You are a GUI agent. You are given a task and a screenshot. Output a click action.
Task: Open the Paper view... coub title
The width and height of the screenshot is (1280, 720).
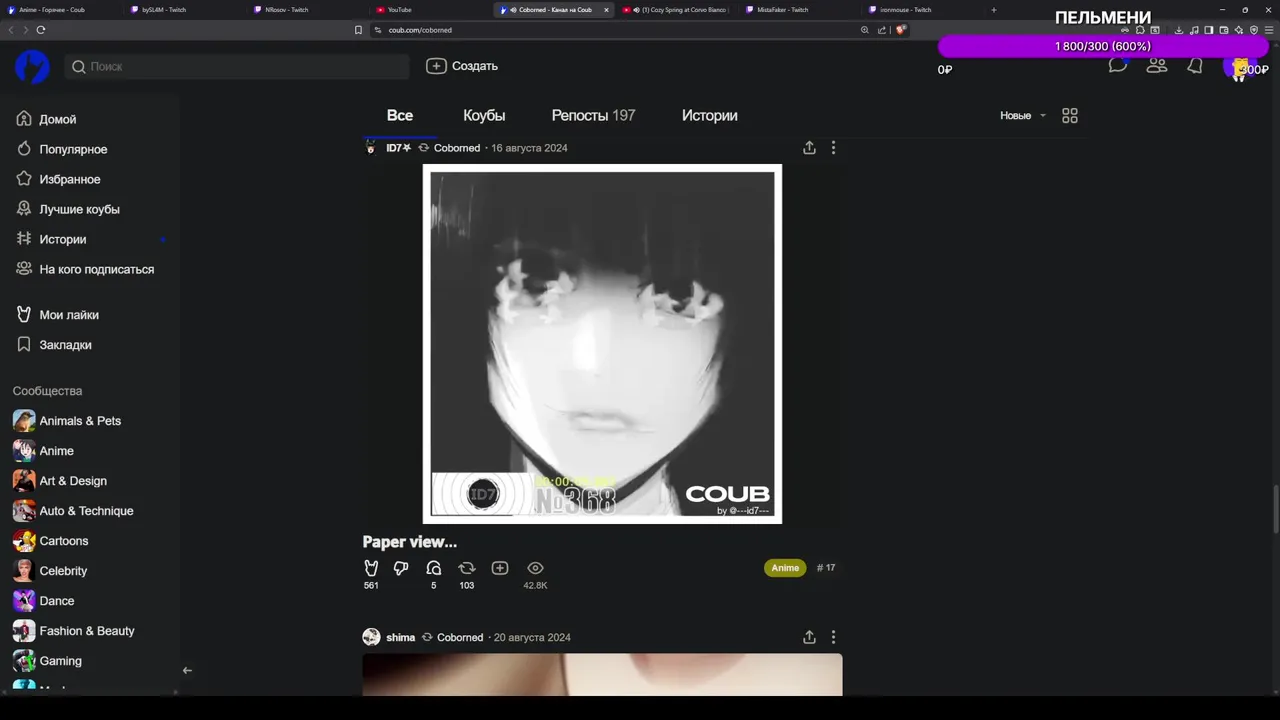[x=410, y=542]
